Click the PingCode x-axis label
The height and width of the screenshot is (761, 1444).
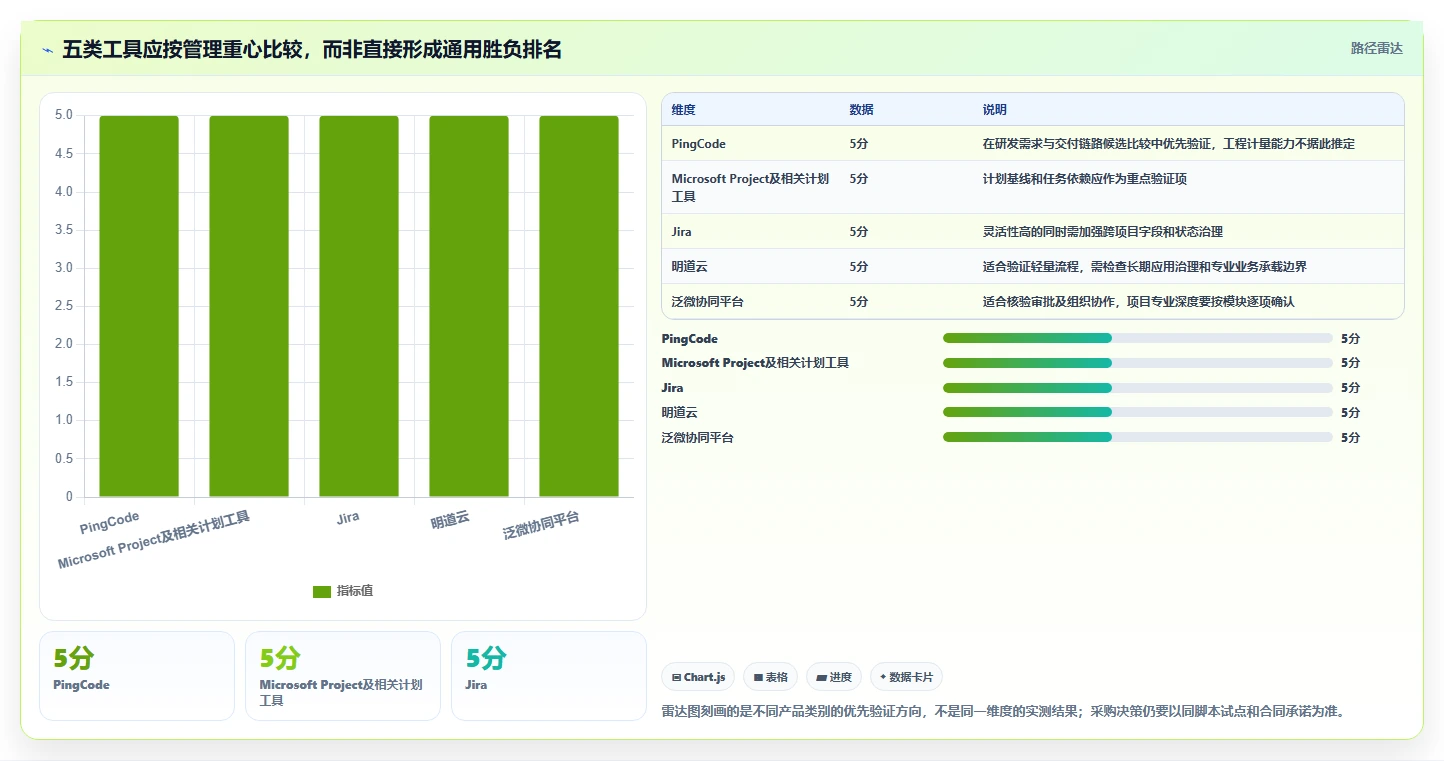[110, 523]
